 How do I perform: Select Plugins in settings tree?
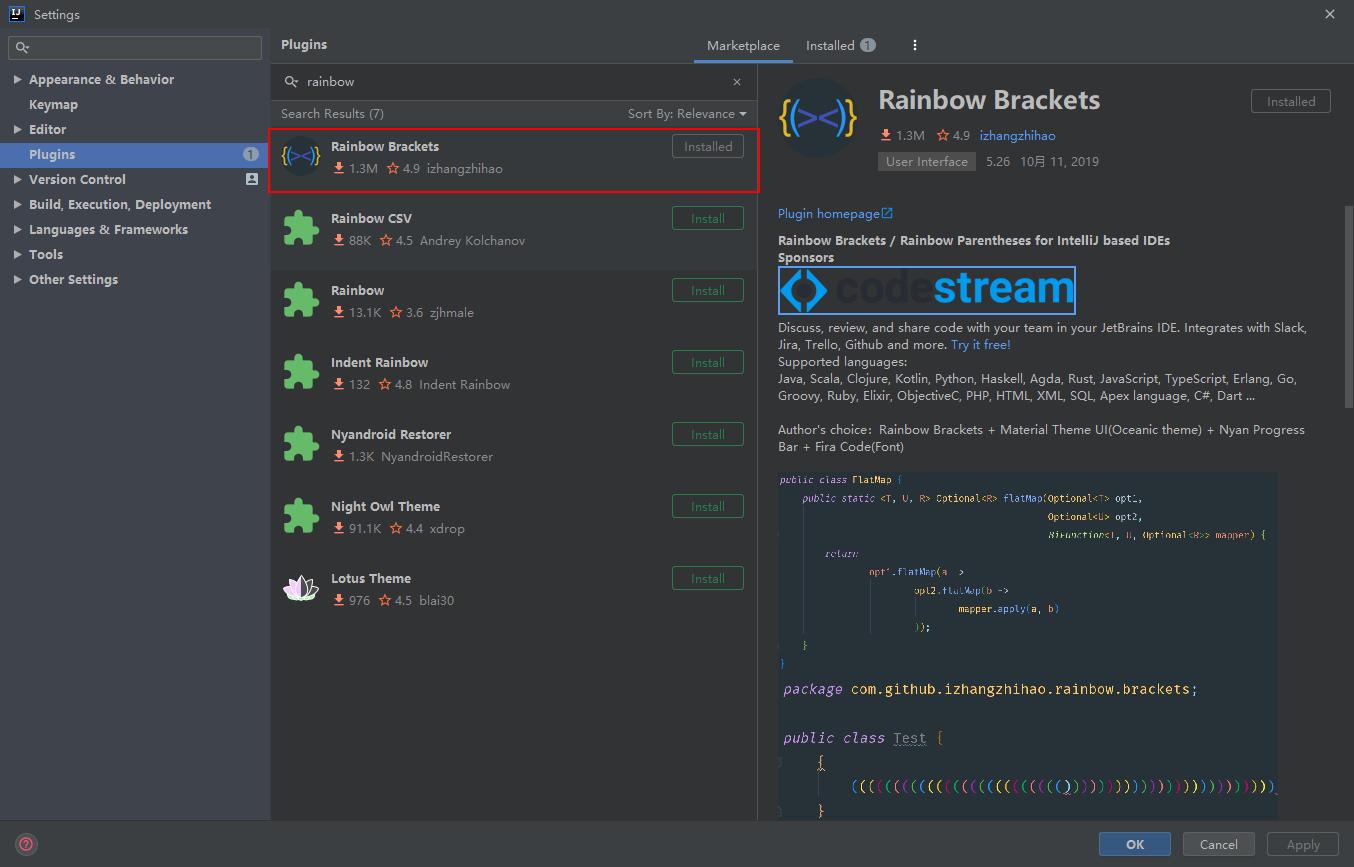click(135, 154)
